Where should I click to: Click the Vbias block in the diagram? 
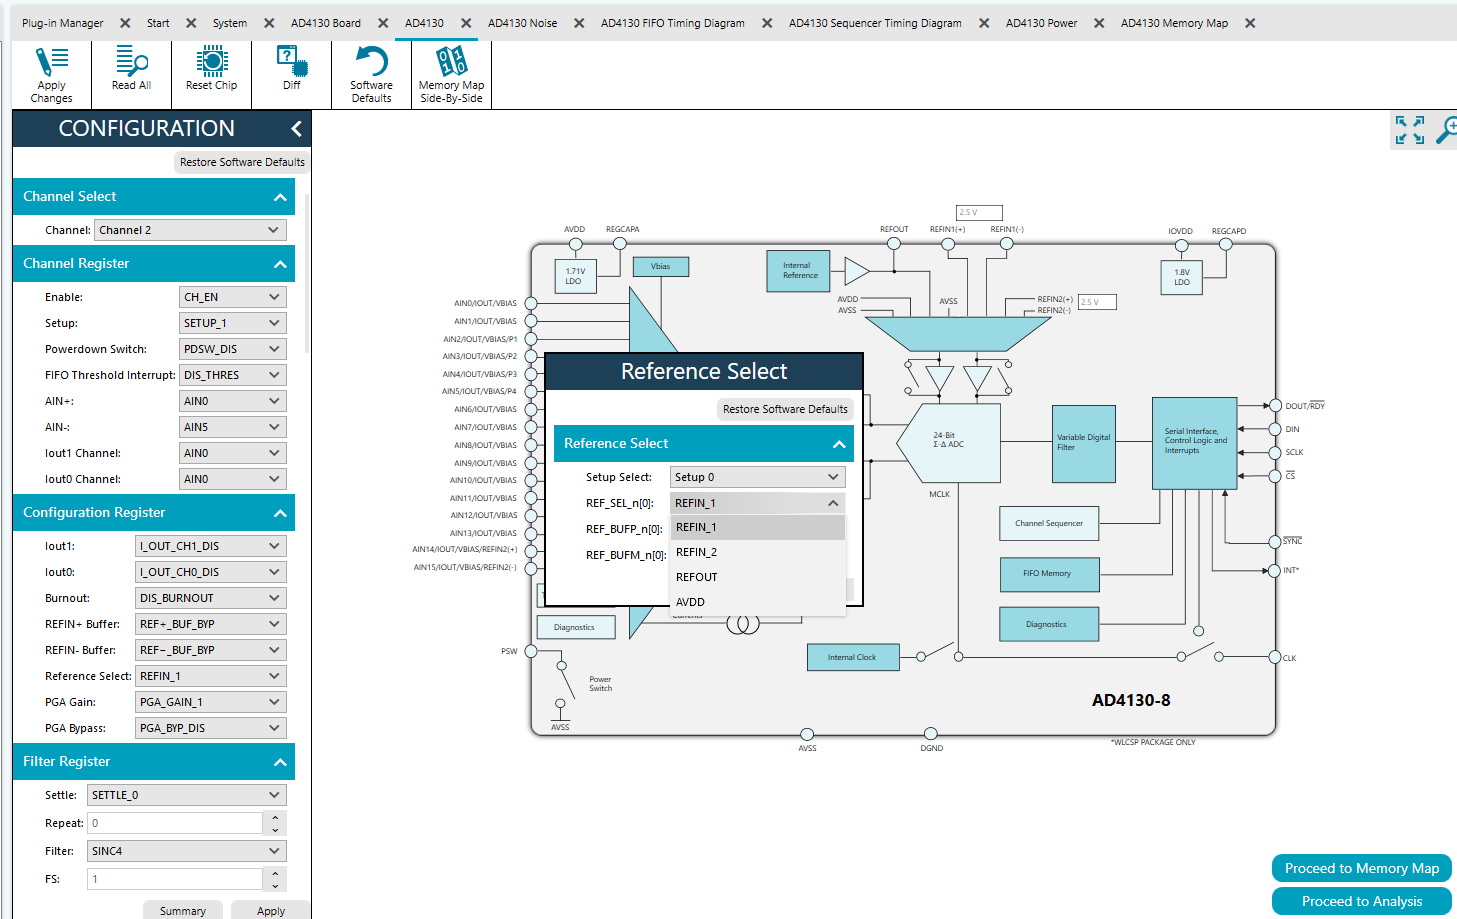tap(660, 267)
